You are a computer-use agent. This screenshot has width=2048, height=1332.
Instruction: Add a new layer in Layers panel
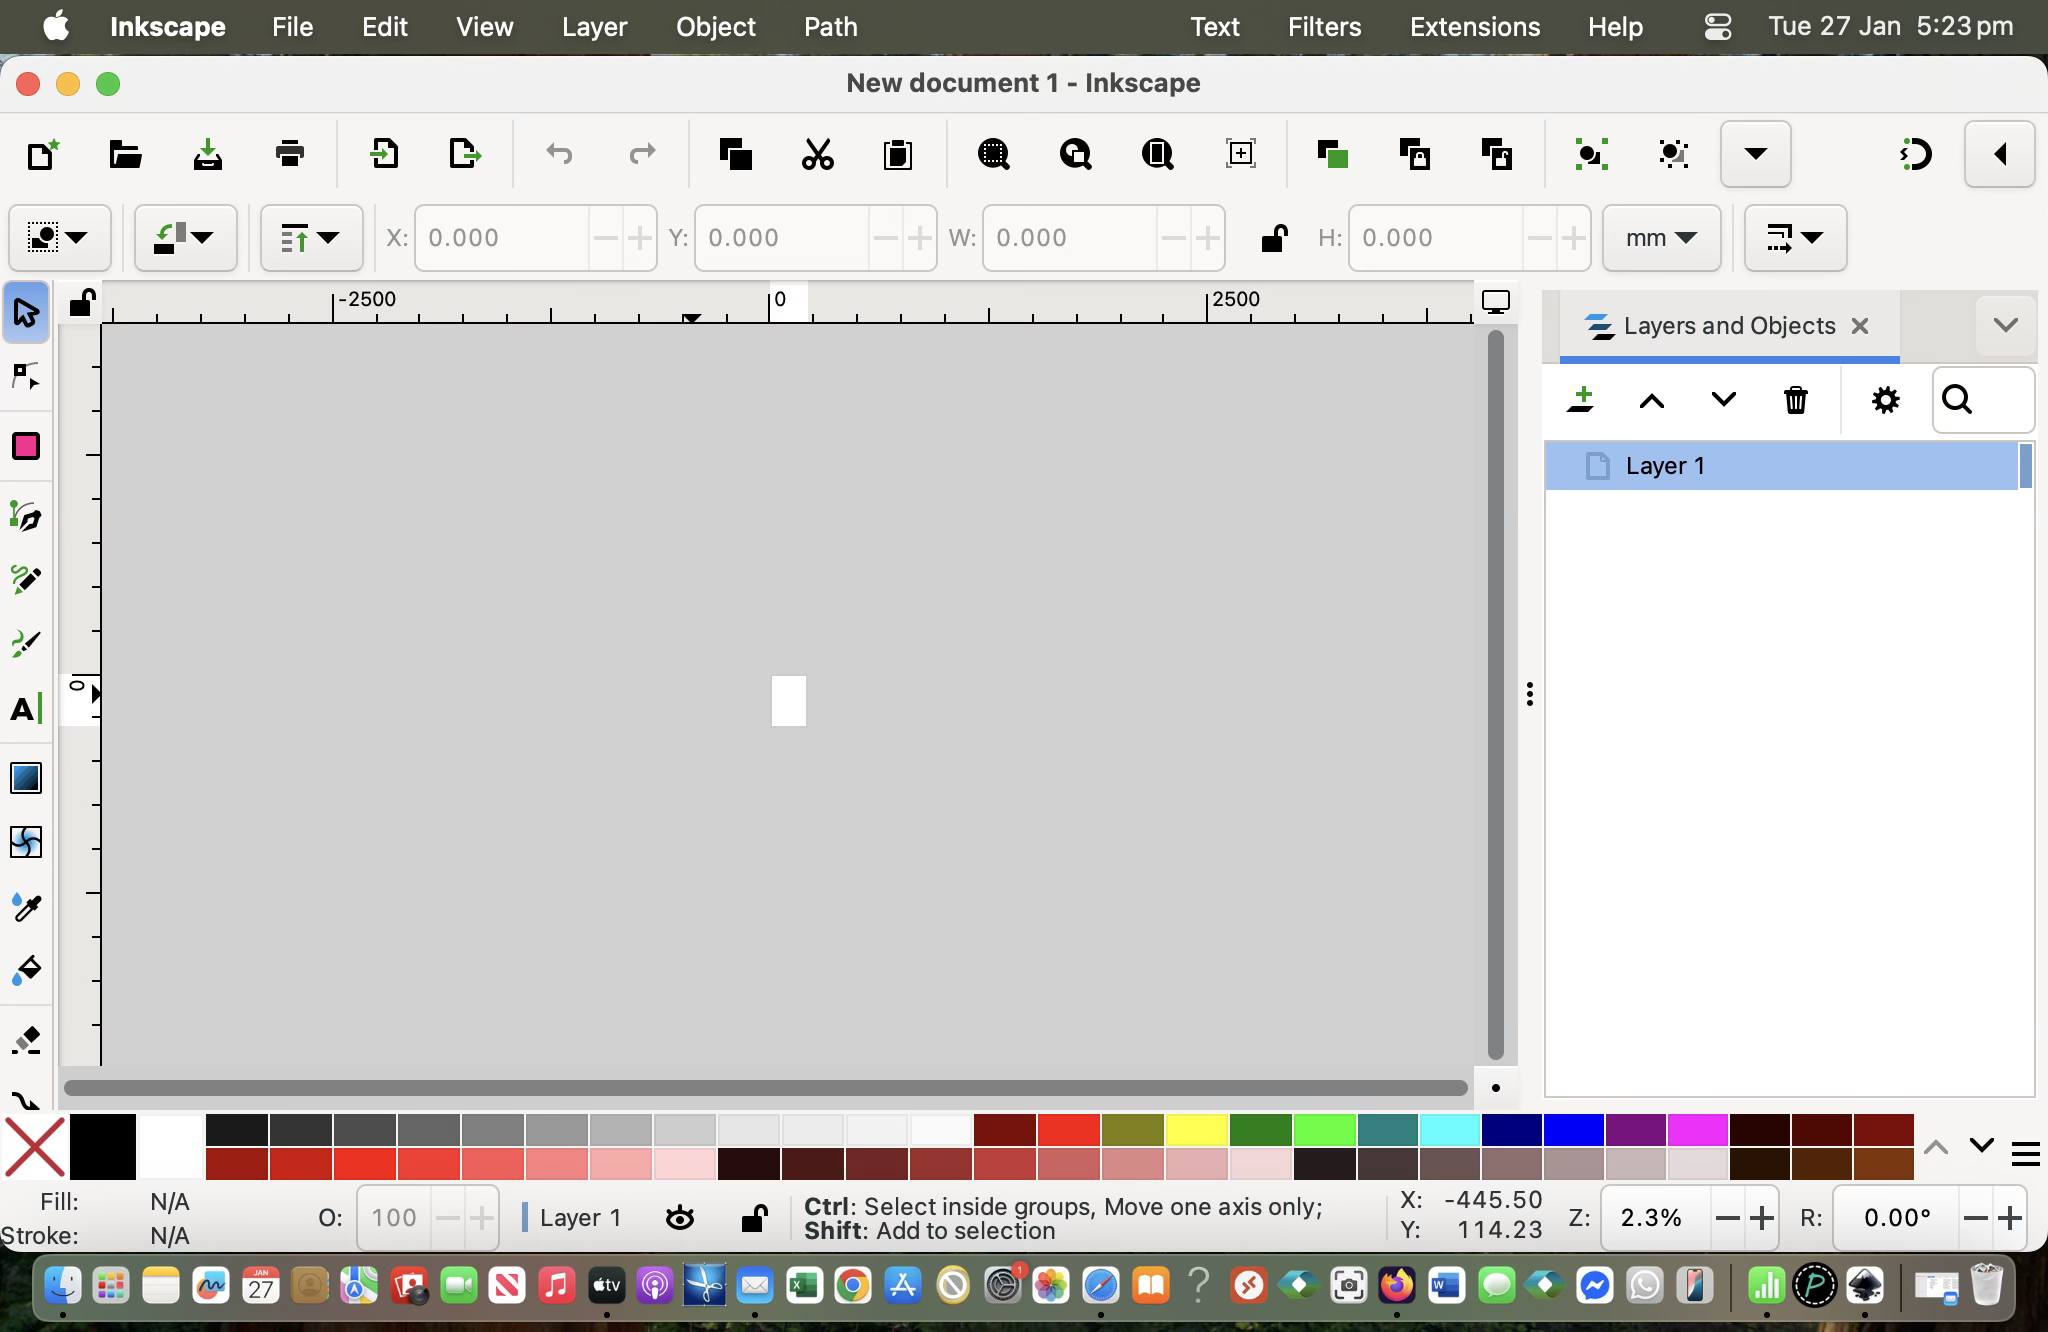click(x=1581, y=400)
